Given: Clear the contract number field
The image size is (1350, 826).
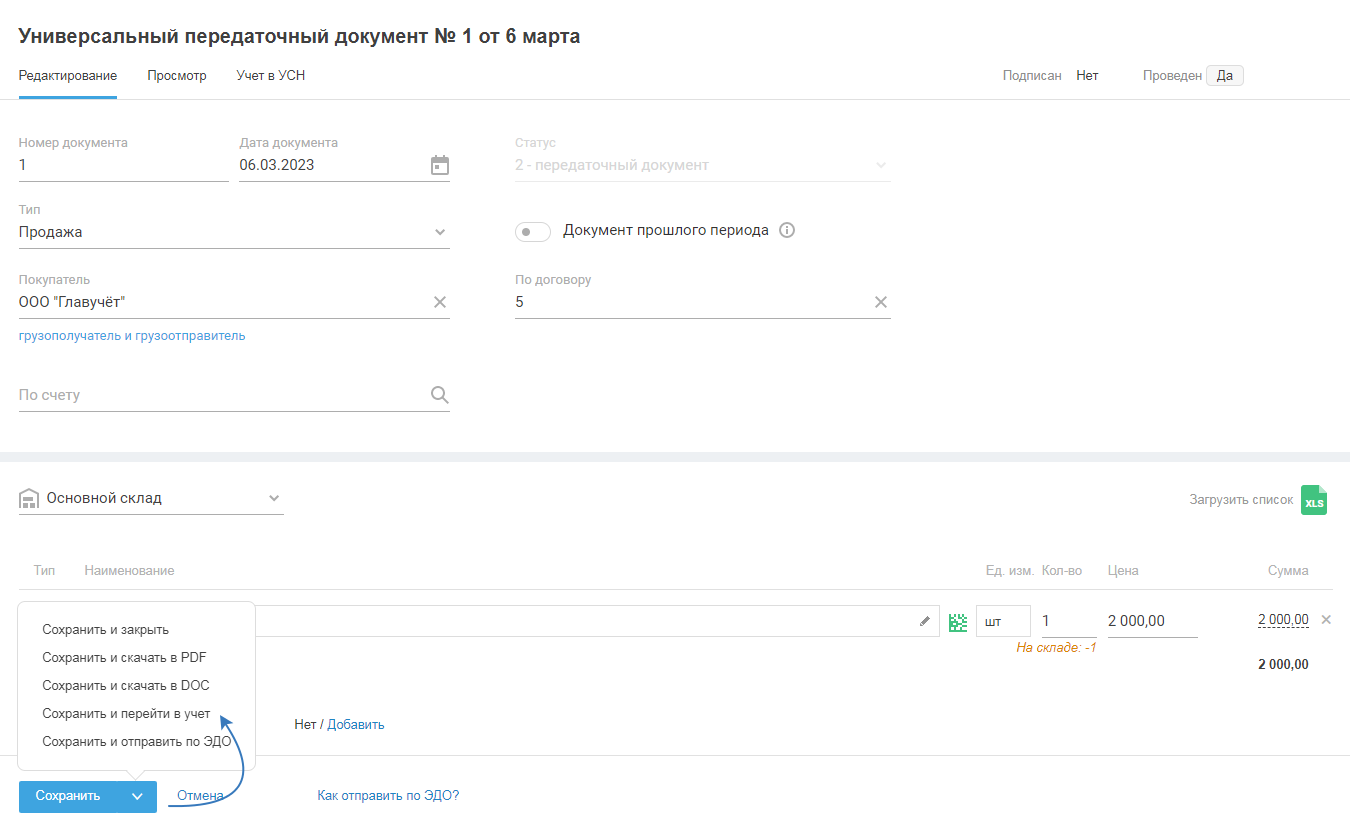Looking at the screenshot, I should click(881, 302).
